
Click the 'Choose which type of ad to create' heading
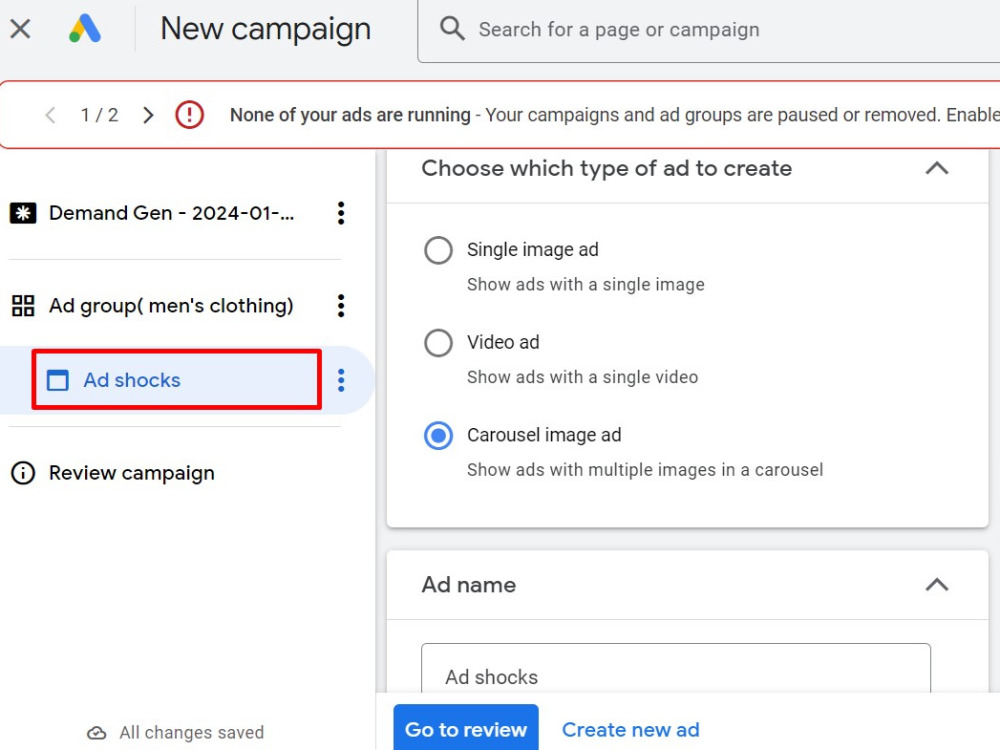point(607,168)
